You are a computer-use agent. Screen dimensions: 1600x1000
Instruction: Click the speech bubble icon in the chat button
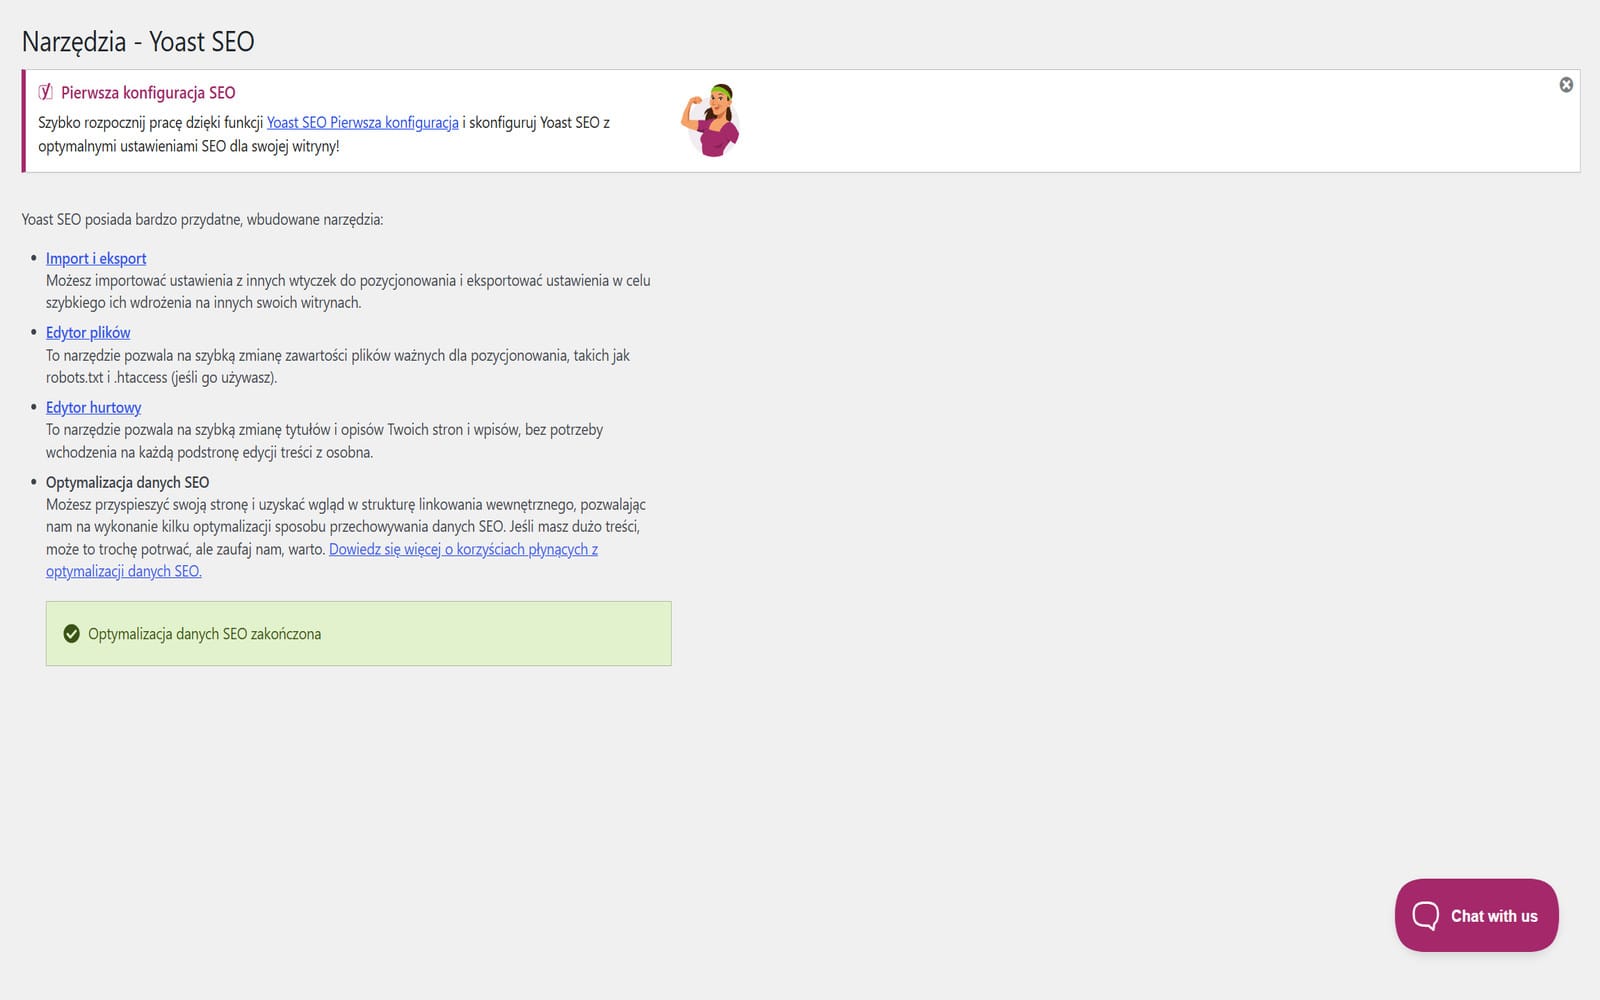tap(1425, 915)
